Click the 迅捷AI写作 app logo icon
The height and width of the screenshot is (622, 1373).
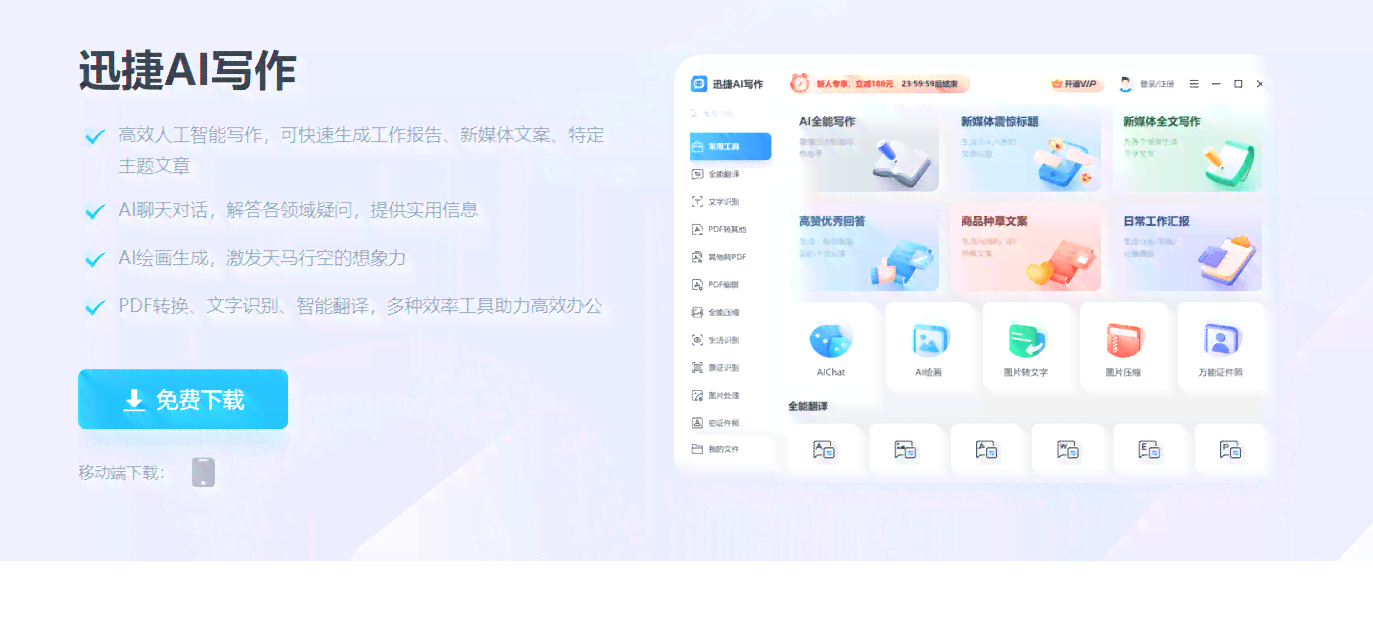pos(699,84)
